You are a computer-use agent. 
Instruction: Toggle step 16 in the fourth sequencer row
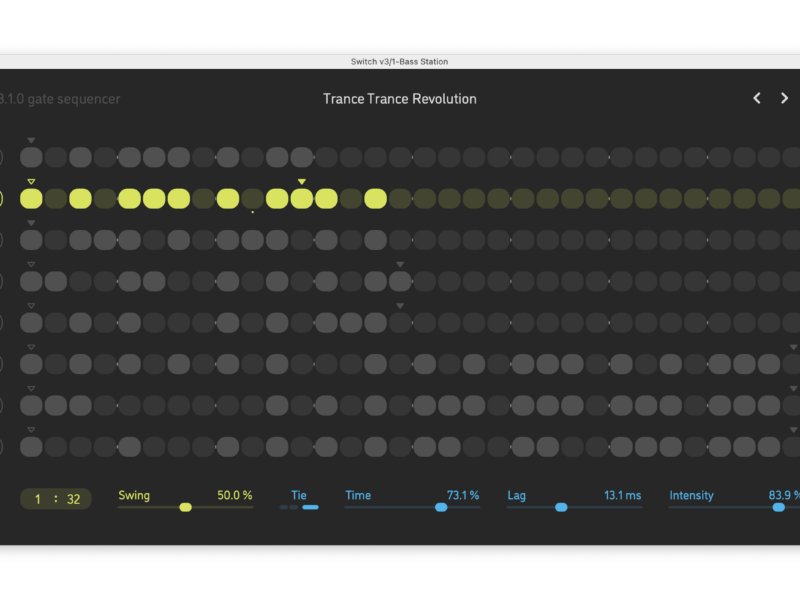pyautogui.click(x=400, y=281)
